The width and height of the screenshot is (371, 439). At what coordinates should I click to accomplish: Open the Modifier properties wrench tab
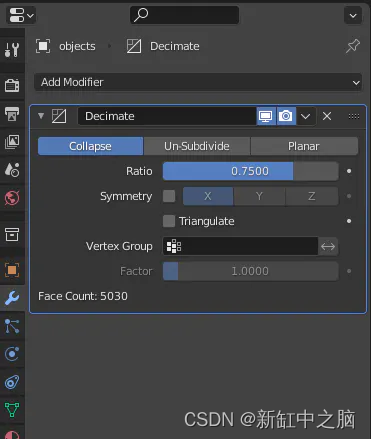point(12,298)
